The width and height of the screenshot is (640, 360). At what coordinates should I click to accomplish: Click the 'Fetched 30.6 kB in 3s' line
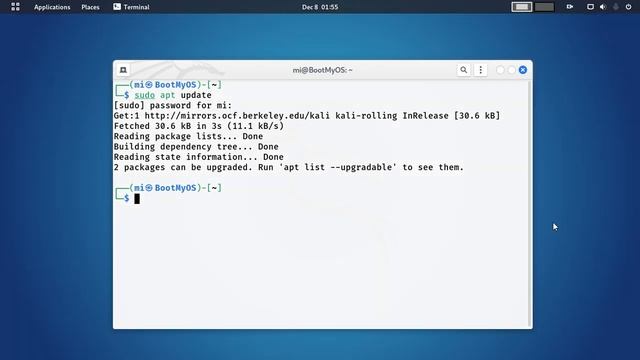coord(199,126)
